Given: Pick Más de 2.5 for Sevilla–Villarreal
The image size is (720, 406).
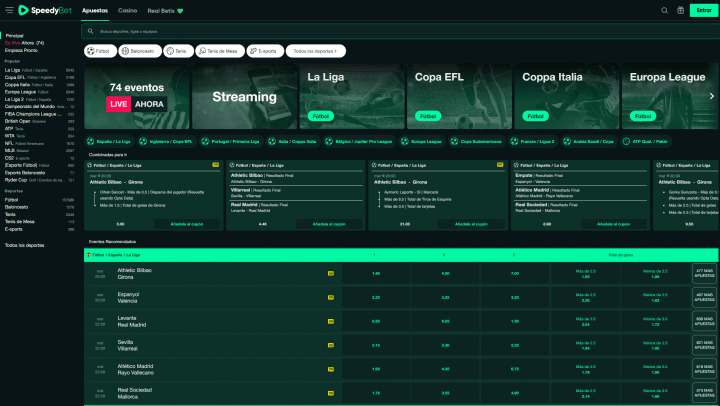Looking at the screenshot, I should [x=585, y=345].
